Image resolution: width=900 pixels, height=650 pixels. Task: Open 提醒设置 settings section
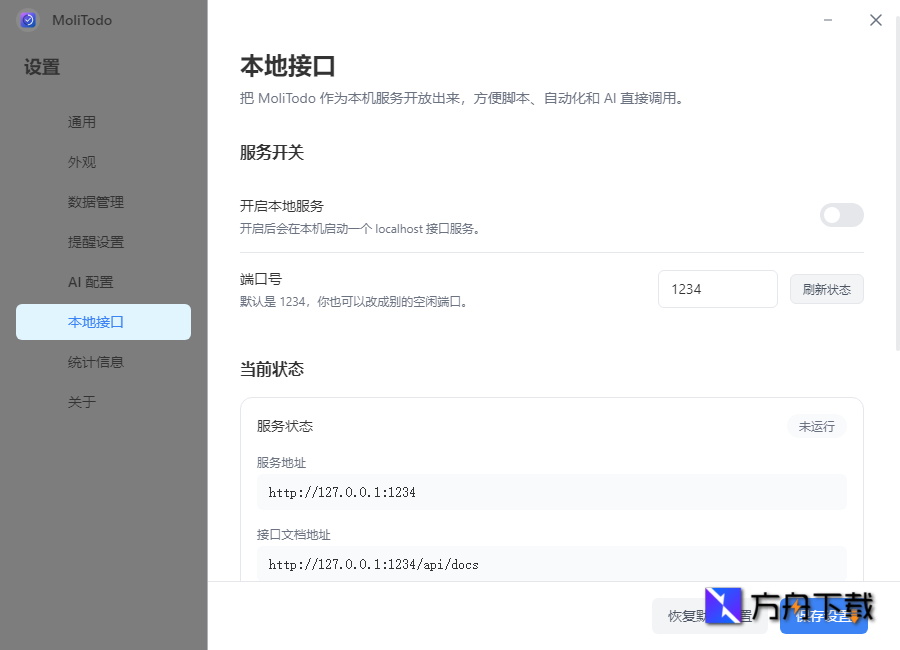[x=95, y=242]
